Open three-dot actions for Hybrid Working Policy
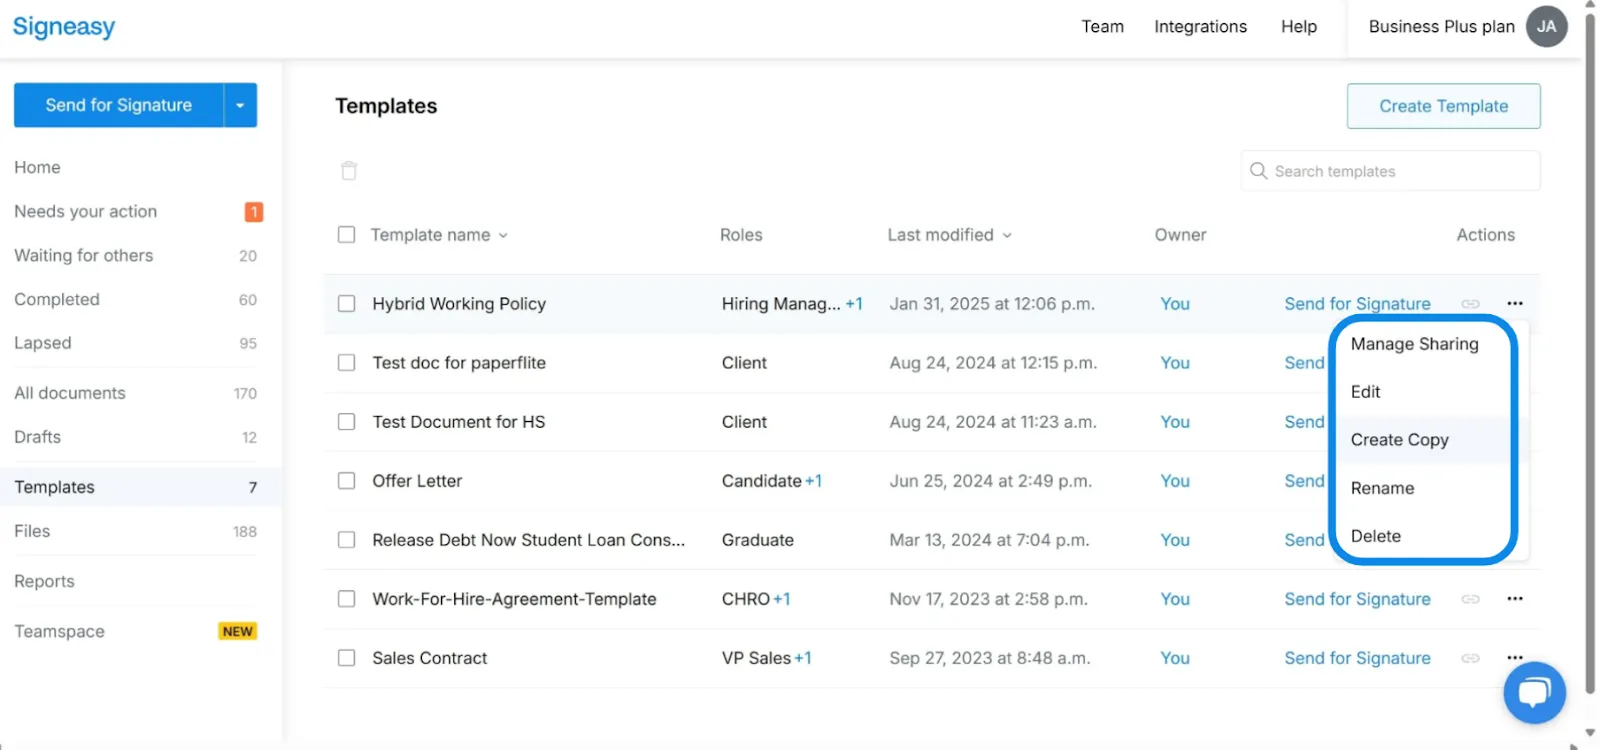Screen dimensions: 1600x750 tap(1515, 303)
